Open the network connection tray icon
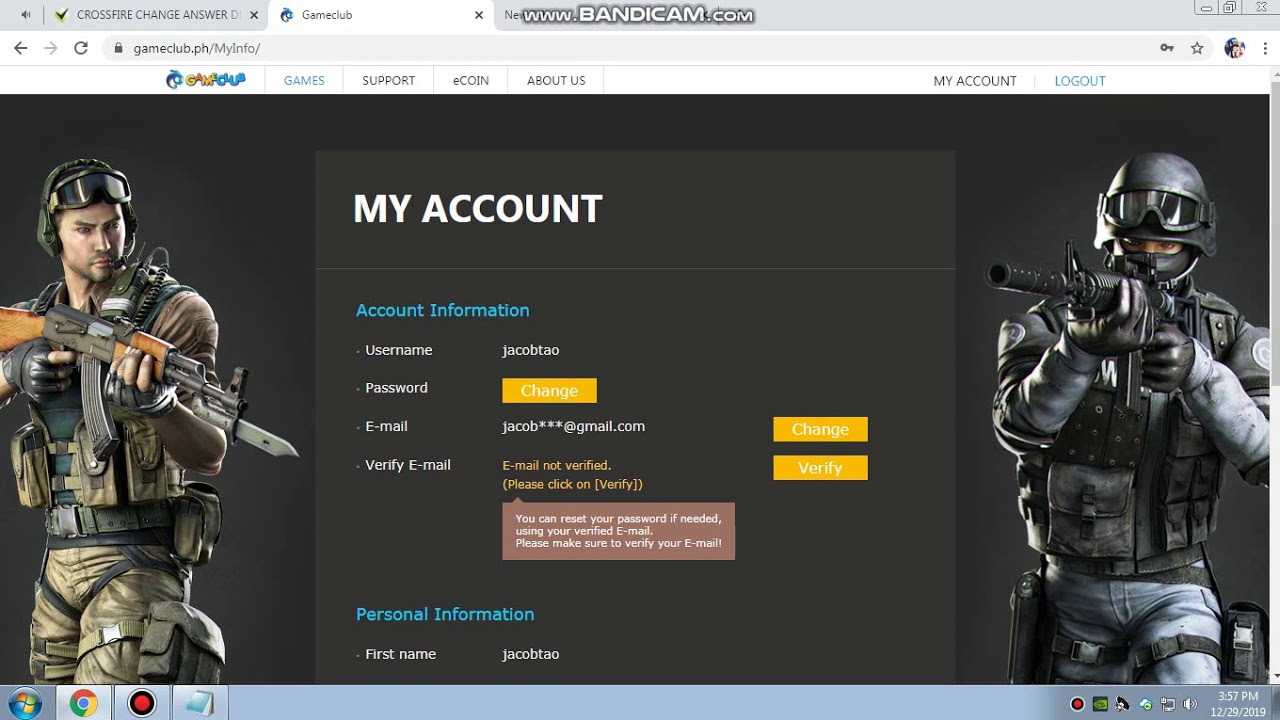1280x720 pixels. tap(1168, 704)
